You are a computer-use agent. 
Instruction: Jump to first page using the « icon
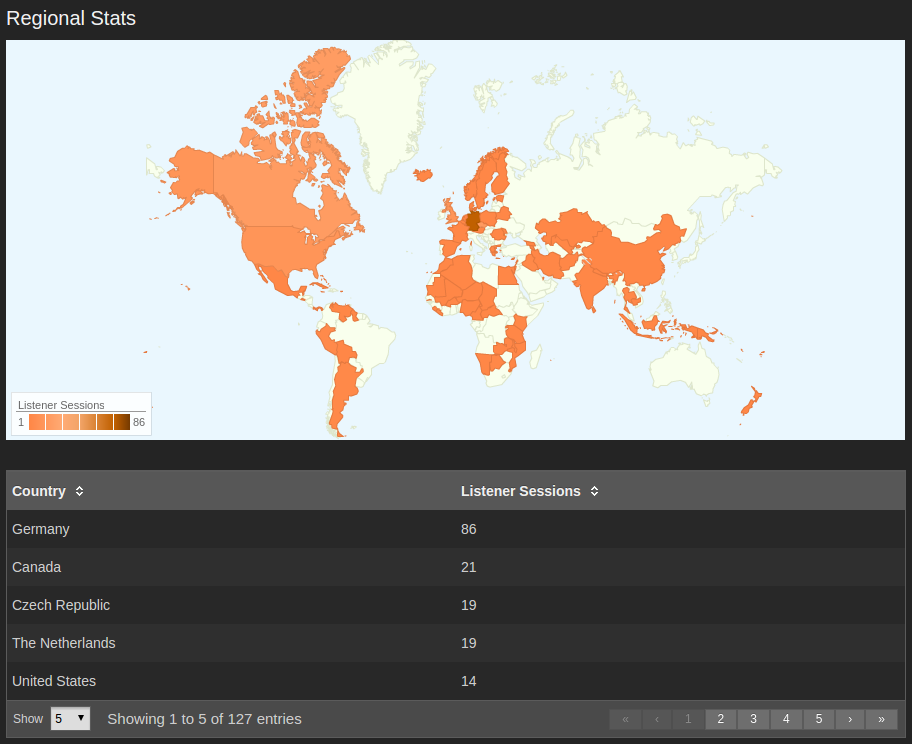(x=625, y=719)
